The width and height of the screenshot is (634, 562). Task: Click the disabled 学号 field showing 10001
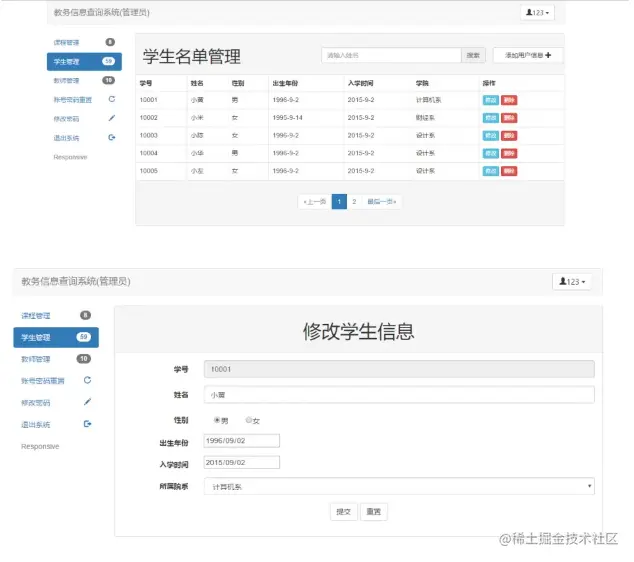click(x=399, y=369)
